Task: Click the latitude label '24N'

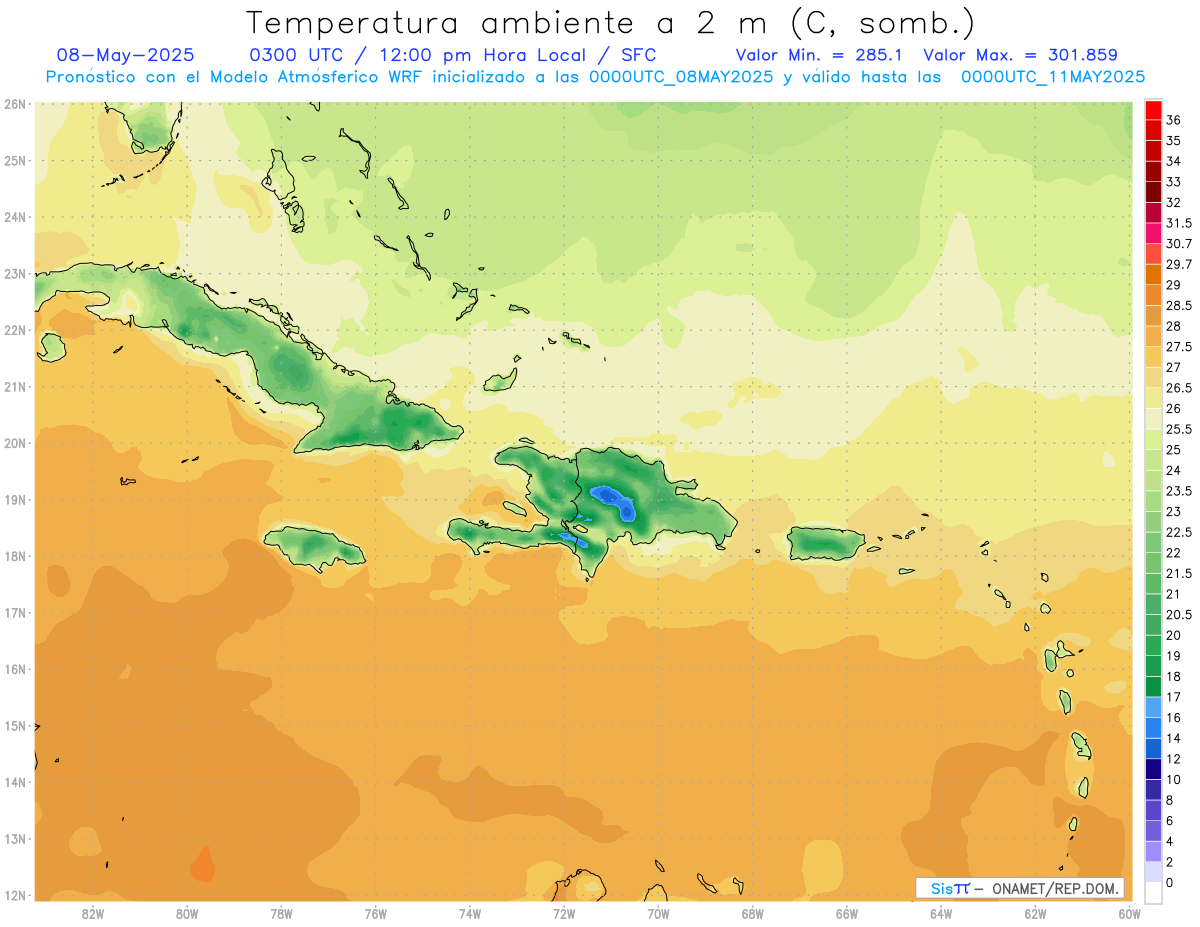Action: pos(15,217)
